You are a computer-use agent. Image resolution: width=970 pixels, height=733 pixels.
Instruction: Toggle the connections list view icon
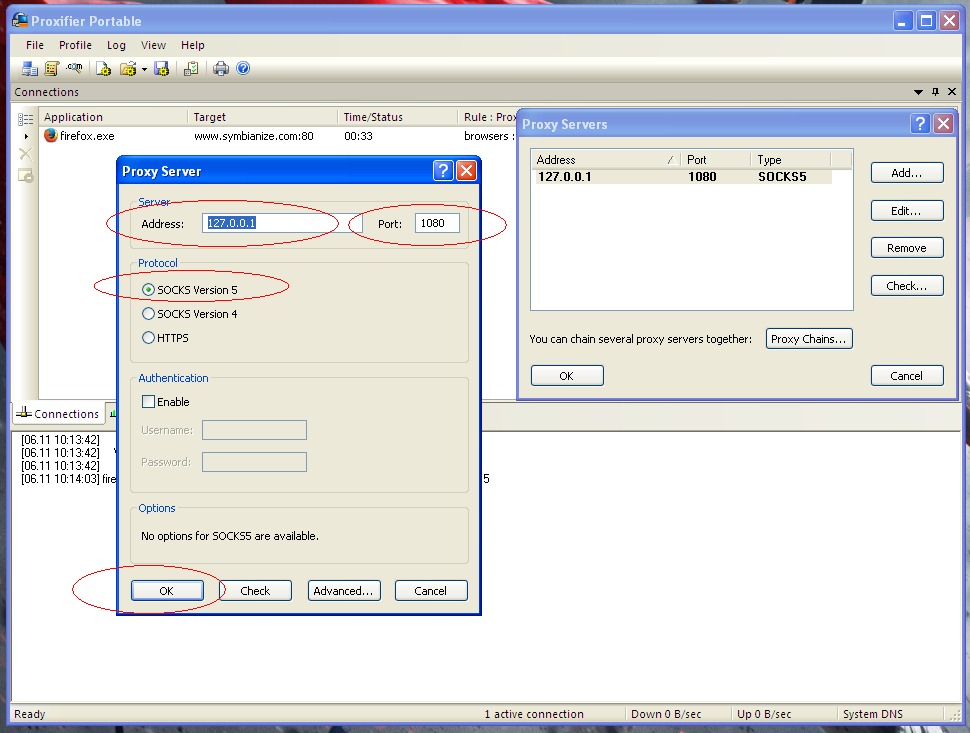click(25, 119)
